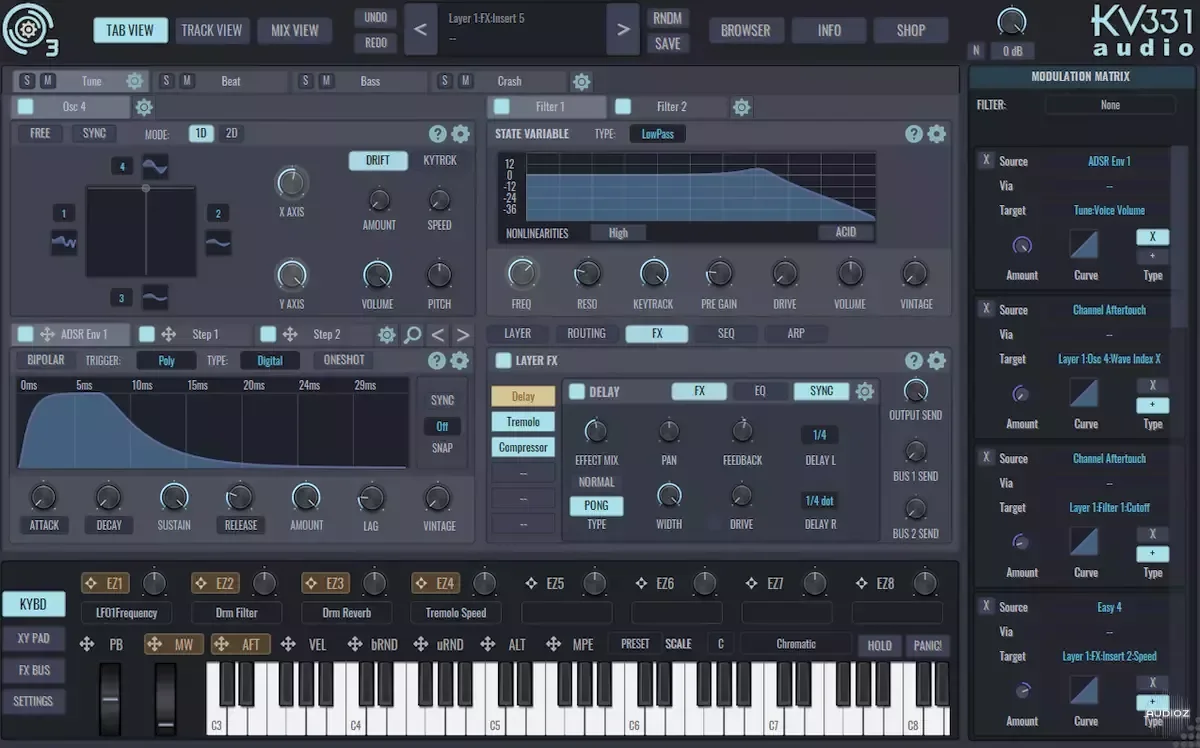The image size is (1200, 748).
Task: Select waveform slot 1 wave icon
Action: point(64,241)
